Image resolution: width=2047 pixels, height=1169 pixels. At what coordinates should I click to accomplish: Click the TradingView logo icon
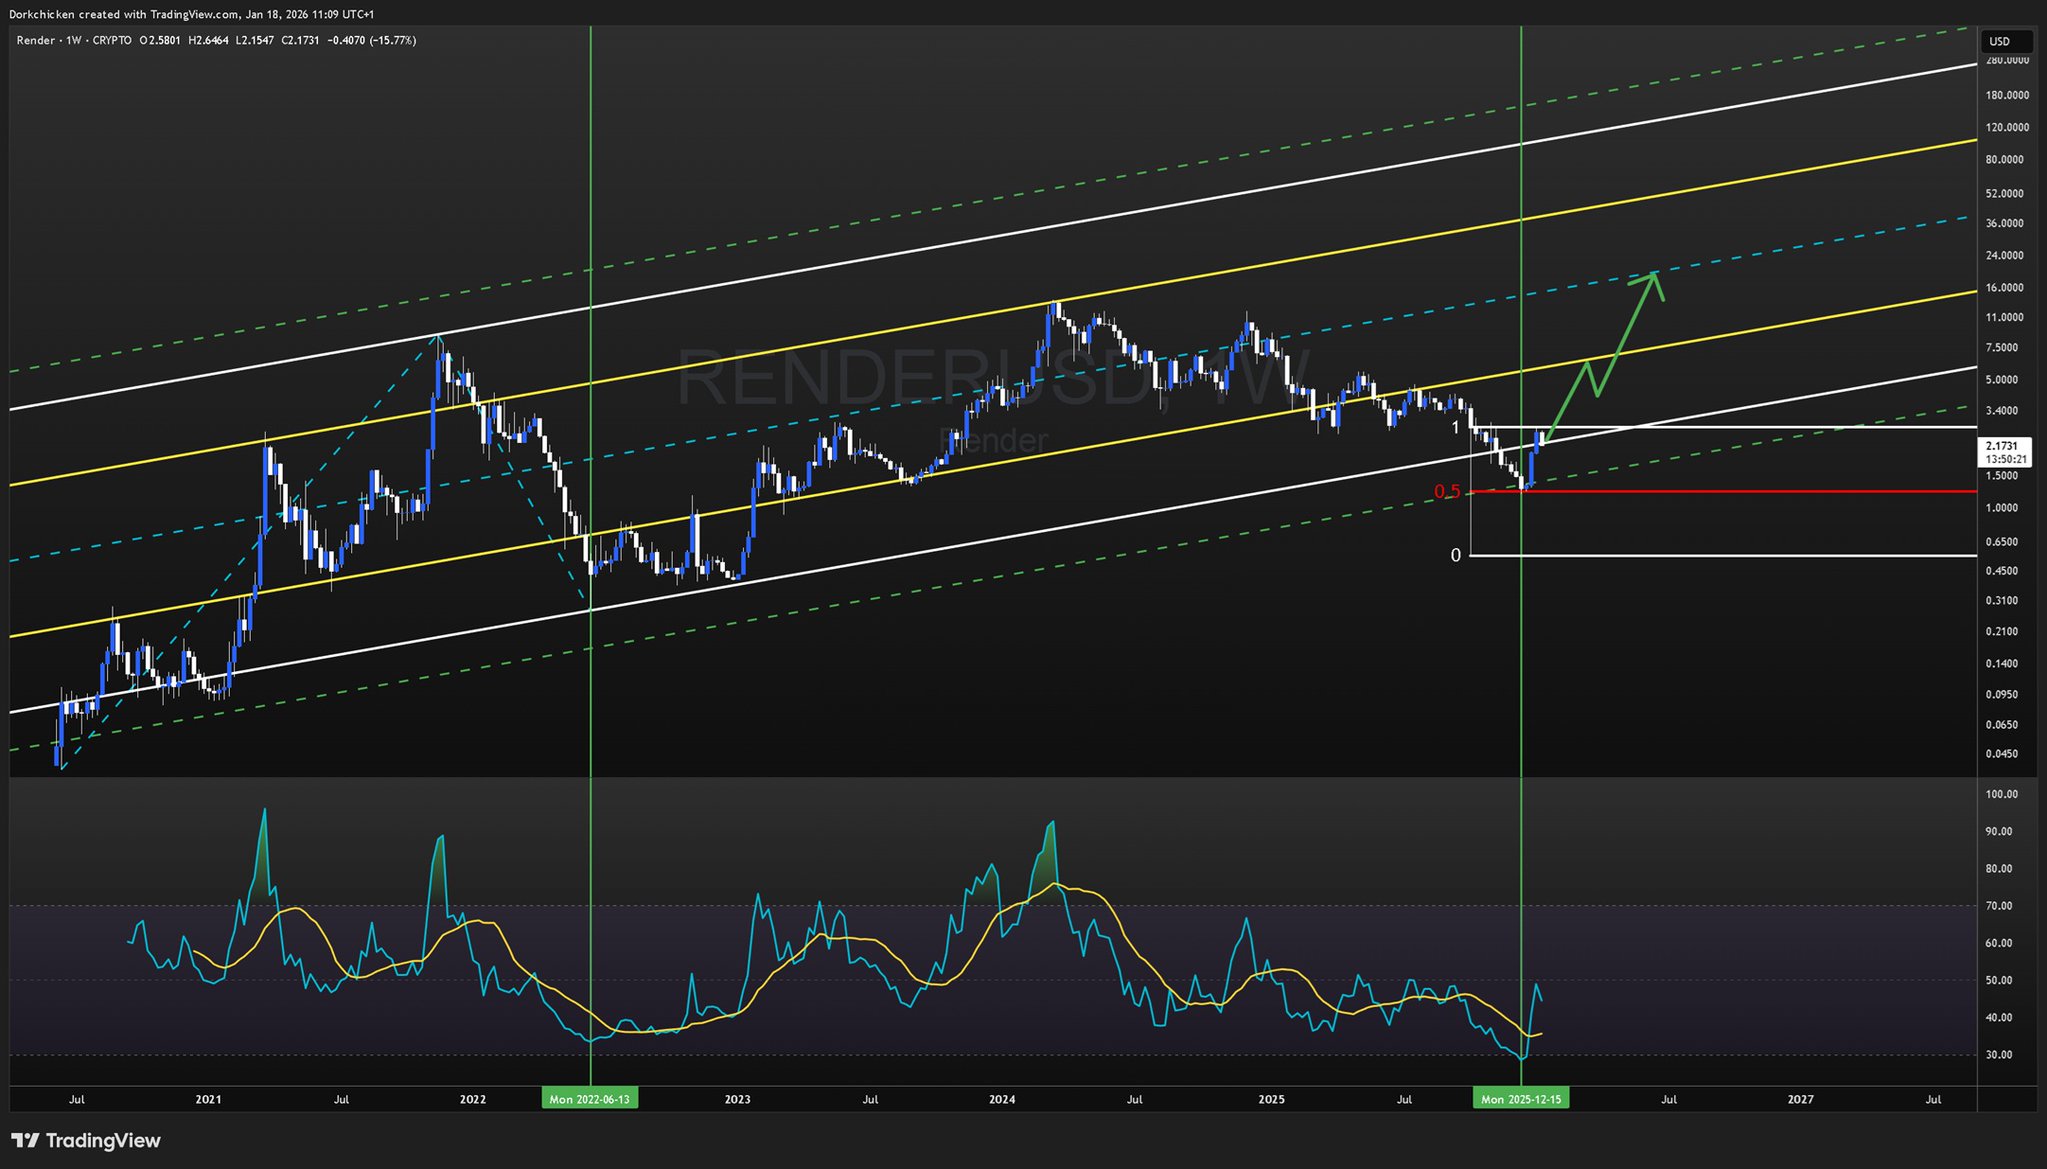(x=25, y=1141)
